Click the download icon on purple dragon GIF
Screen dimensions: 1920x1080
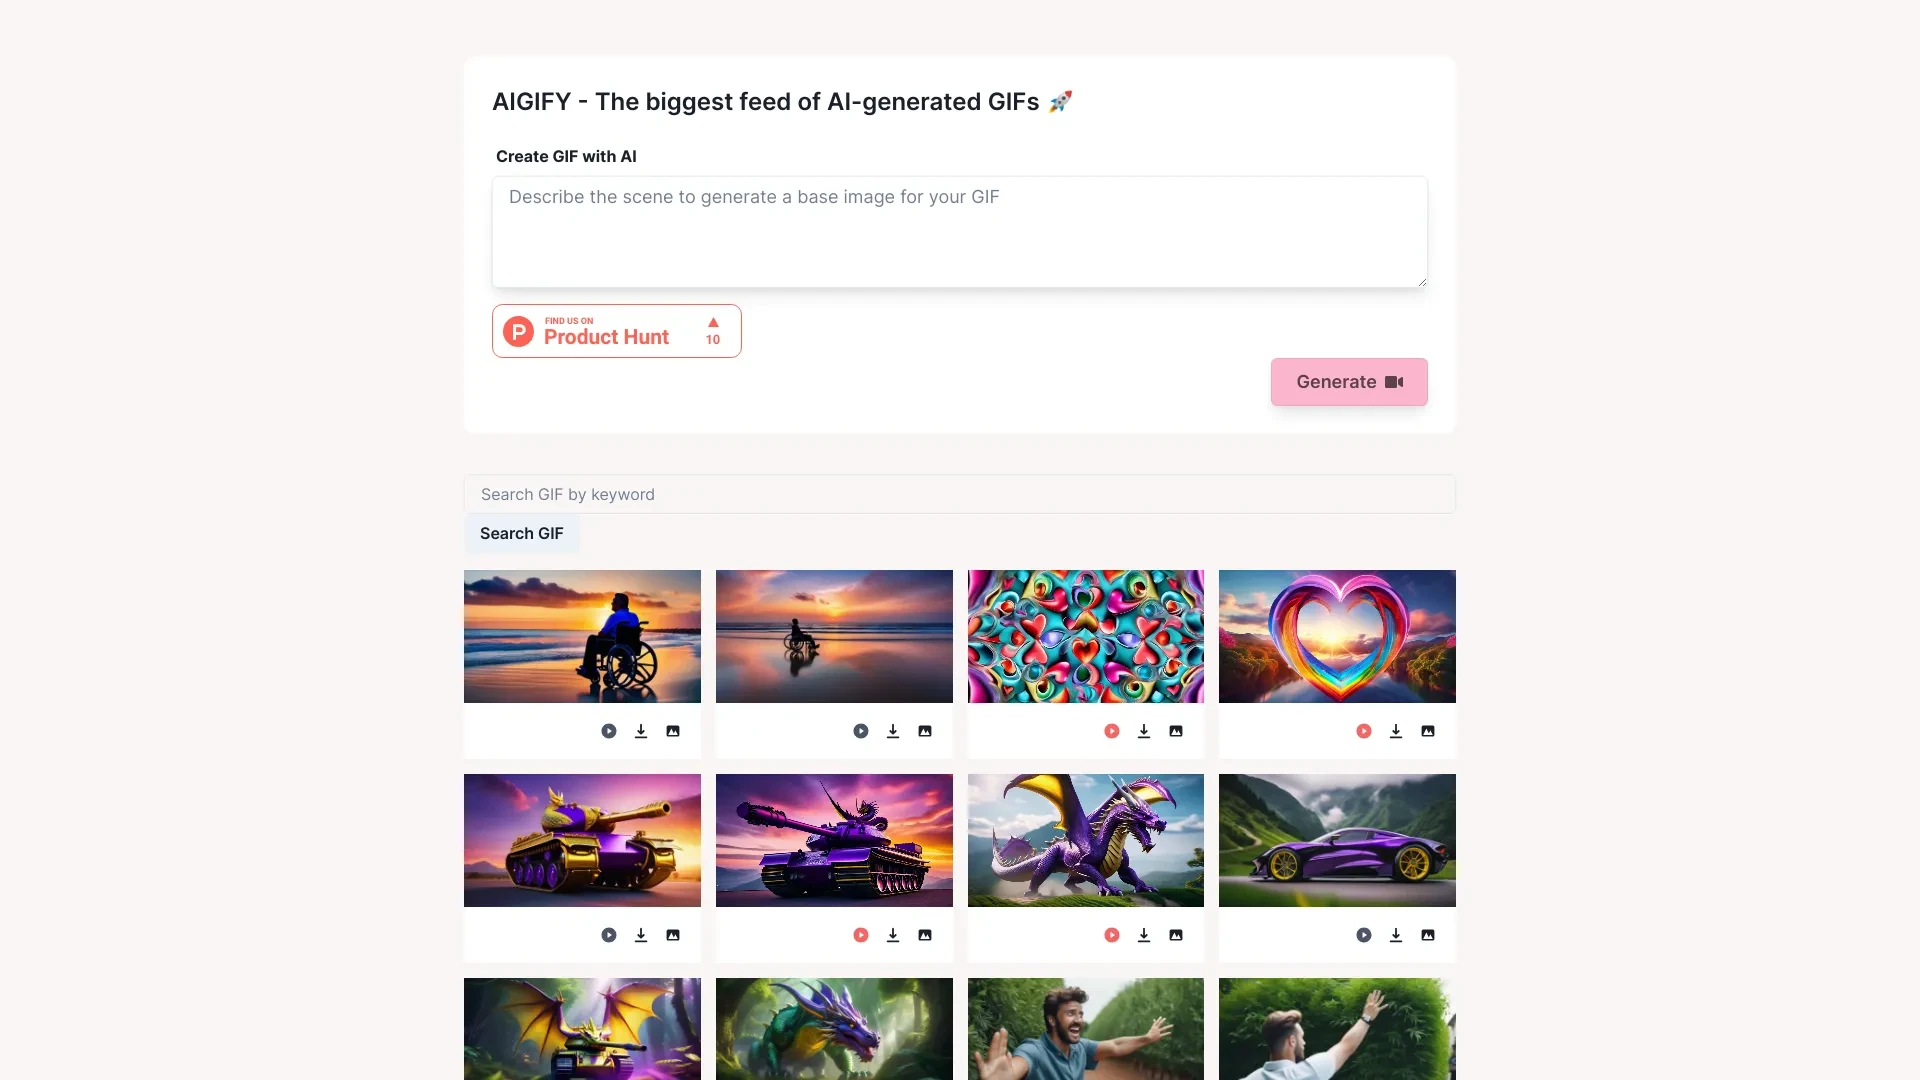point(1143,934)
